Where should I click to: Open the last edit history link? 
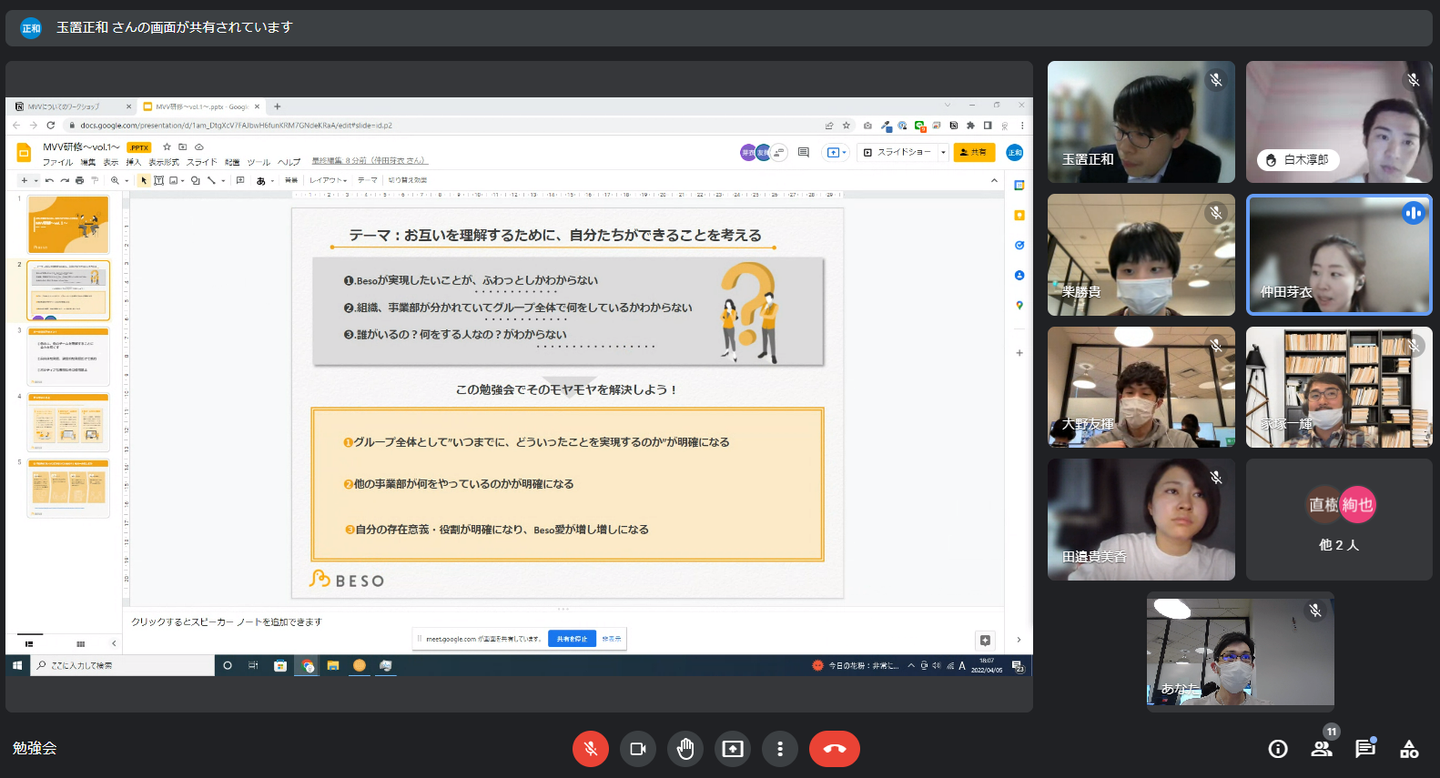pos(369,161)
